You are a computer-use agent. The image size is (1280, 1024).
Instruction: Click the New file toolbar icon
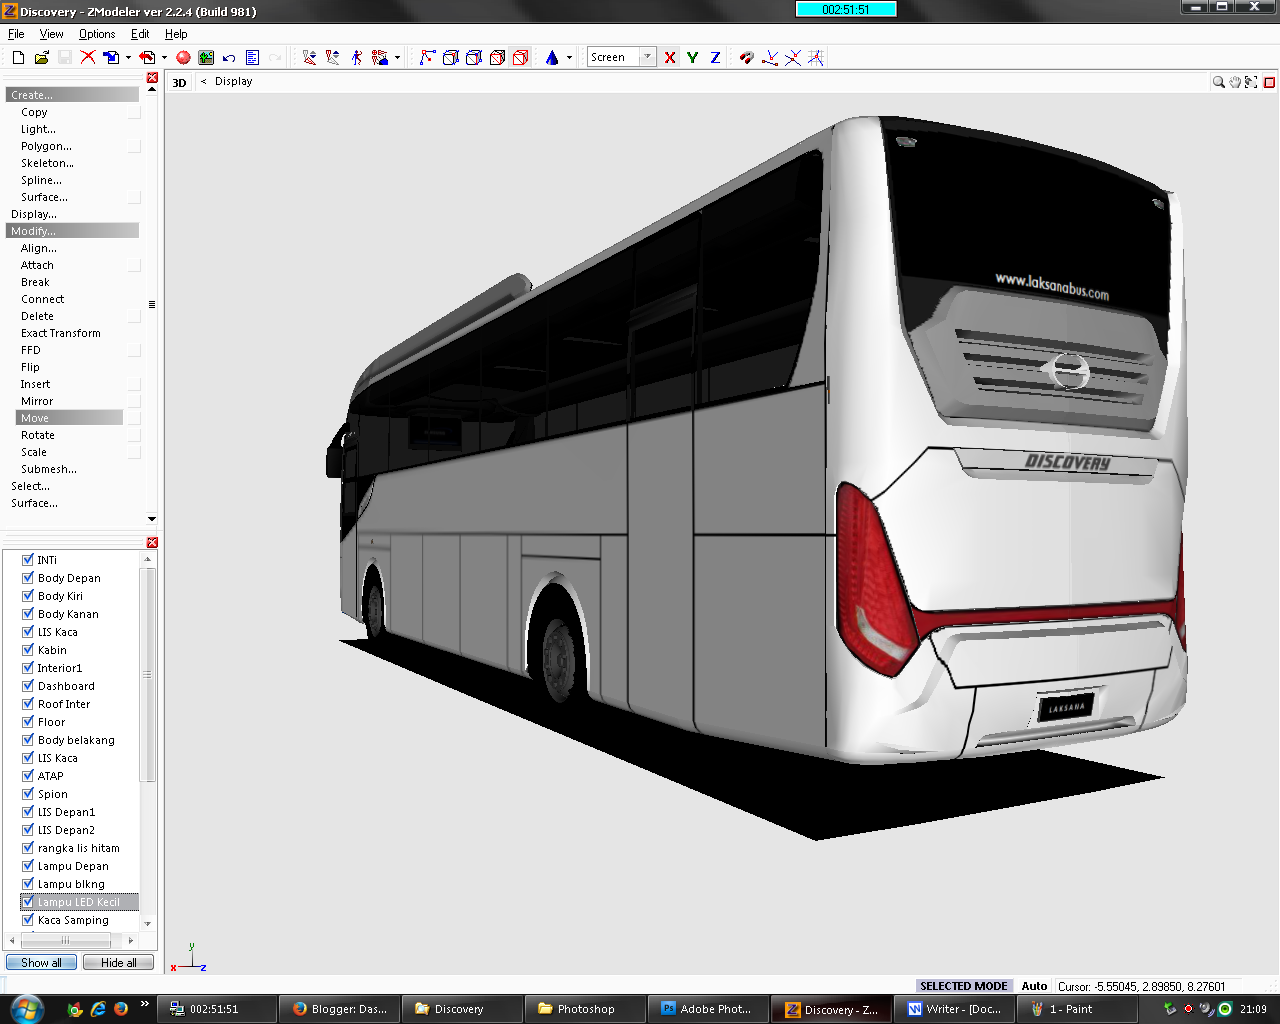pos(18,57)
